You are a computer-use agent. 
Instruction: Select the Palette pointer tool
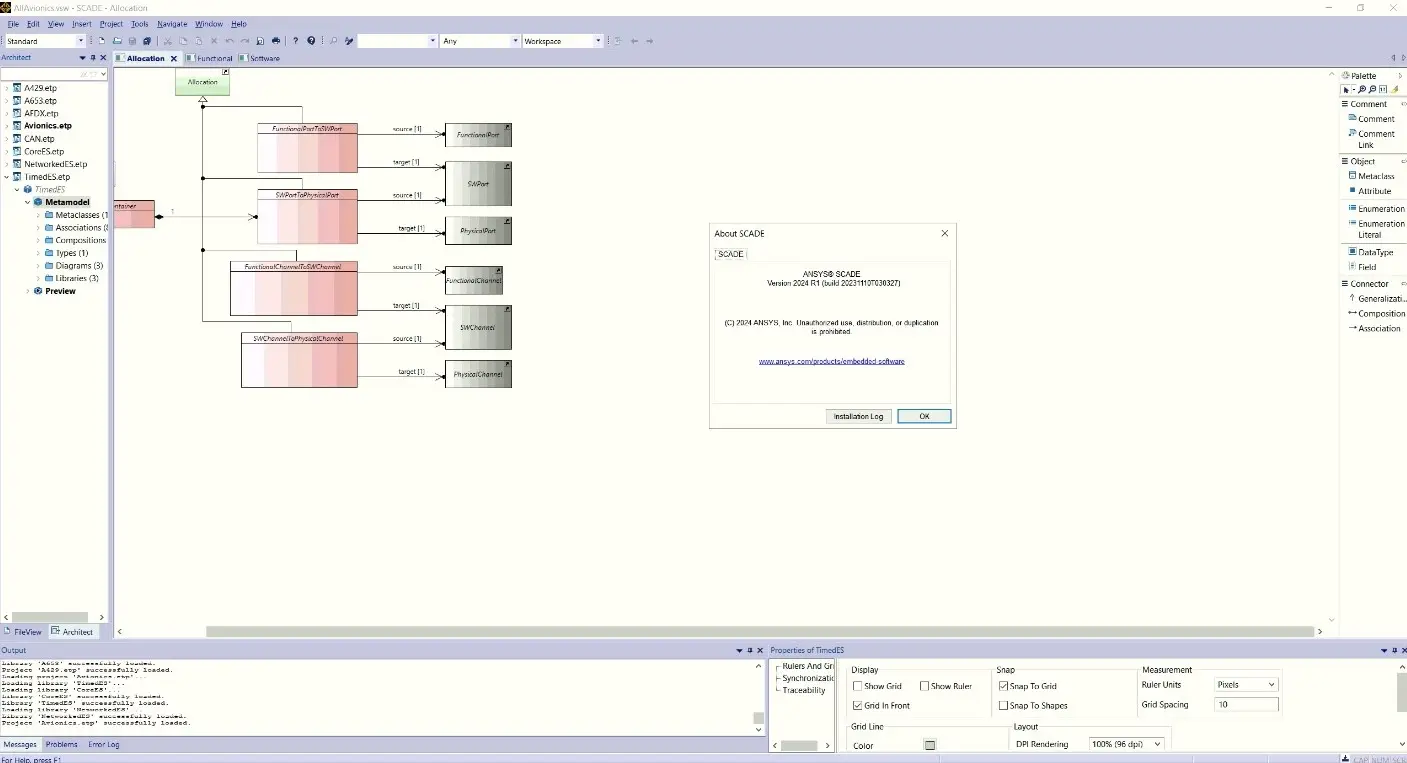1346,89
